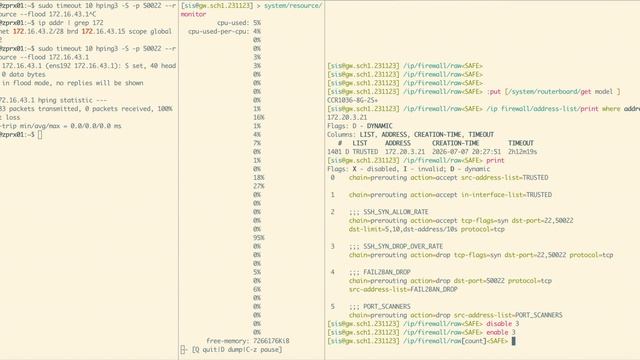Image resolution: width=640 pixels, height=360 pixels.
Task: Click the '[Q quit|D dump|C-z pause]' hint bar
Action: coord(237,349)
